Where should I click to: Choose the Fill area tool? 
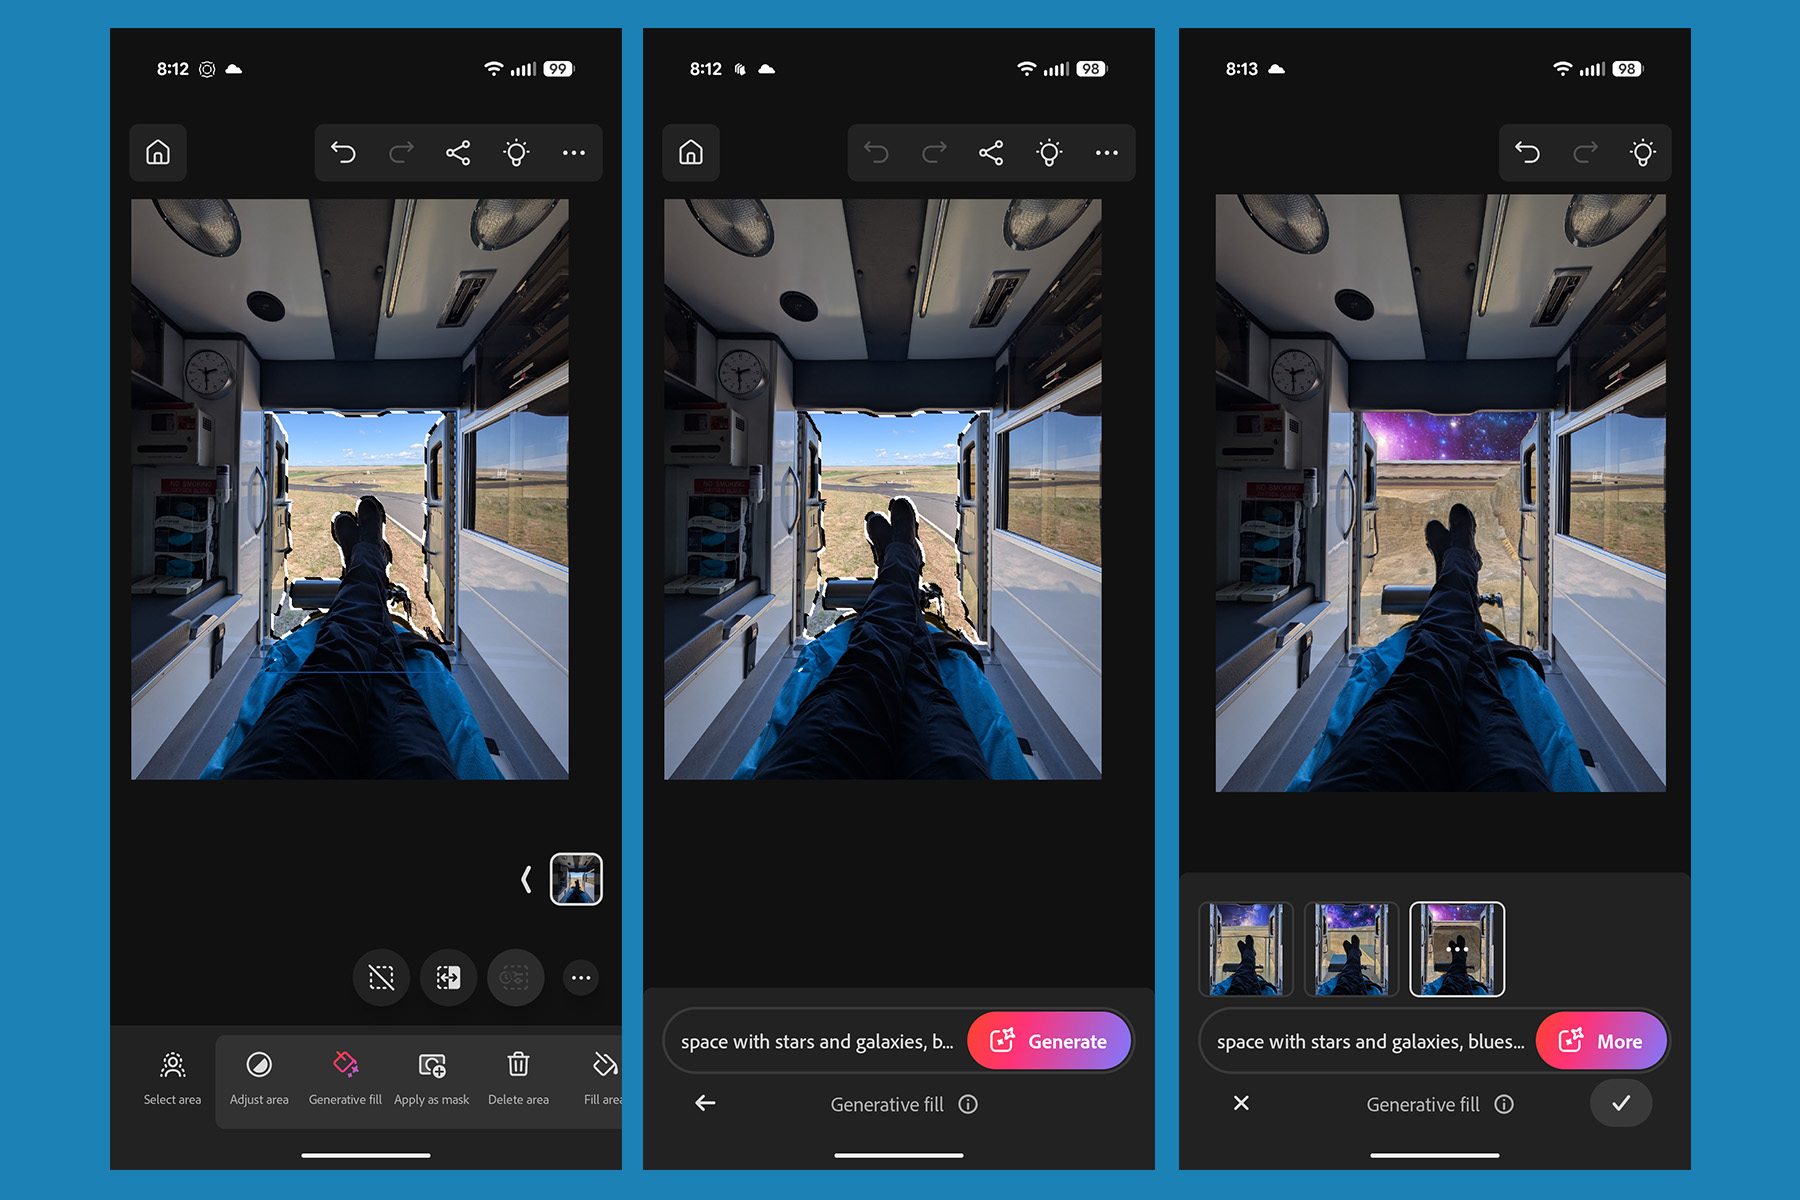click(x=603, y=1078)
